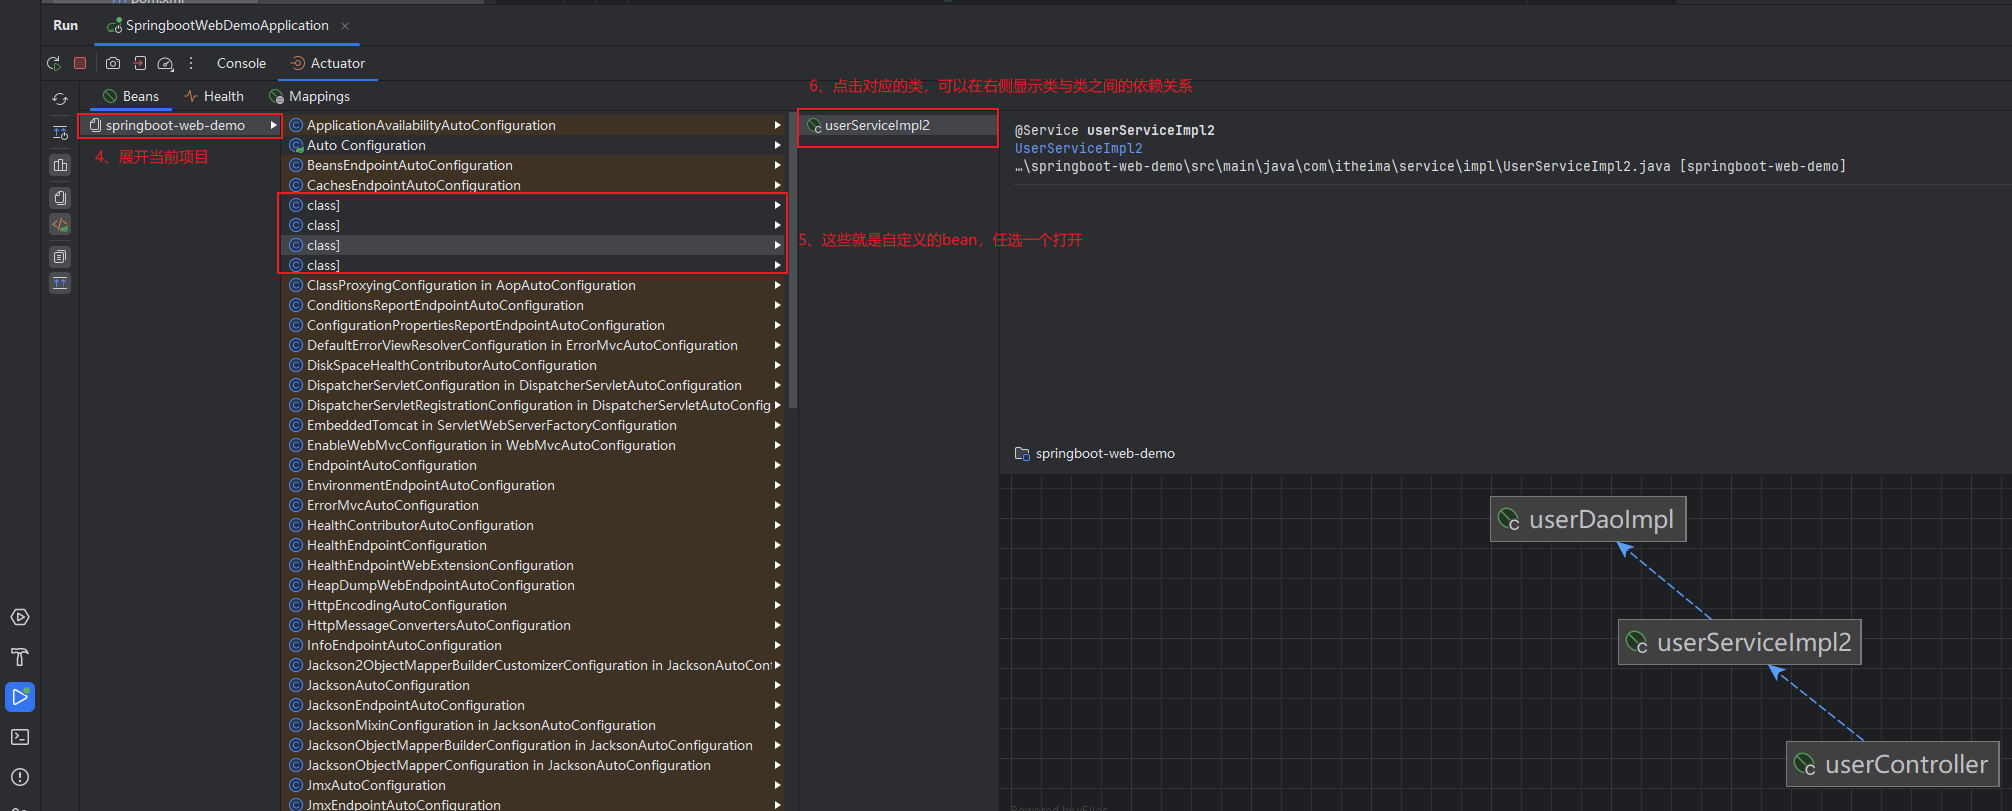Expand arrow for EndpointAutoConfiguration row
2012x811 pixels.
point(777,465)
